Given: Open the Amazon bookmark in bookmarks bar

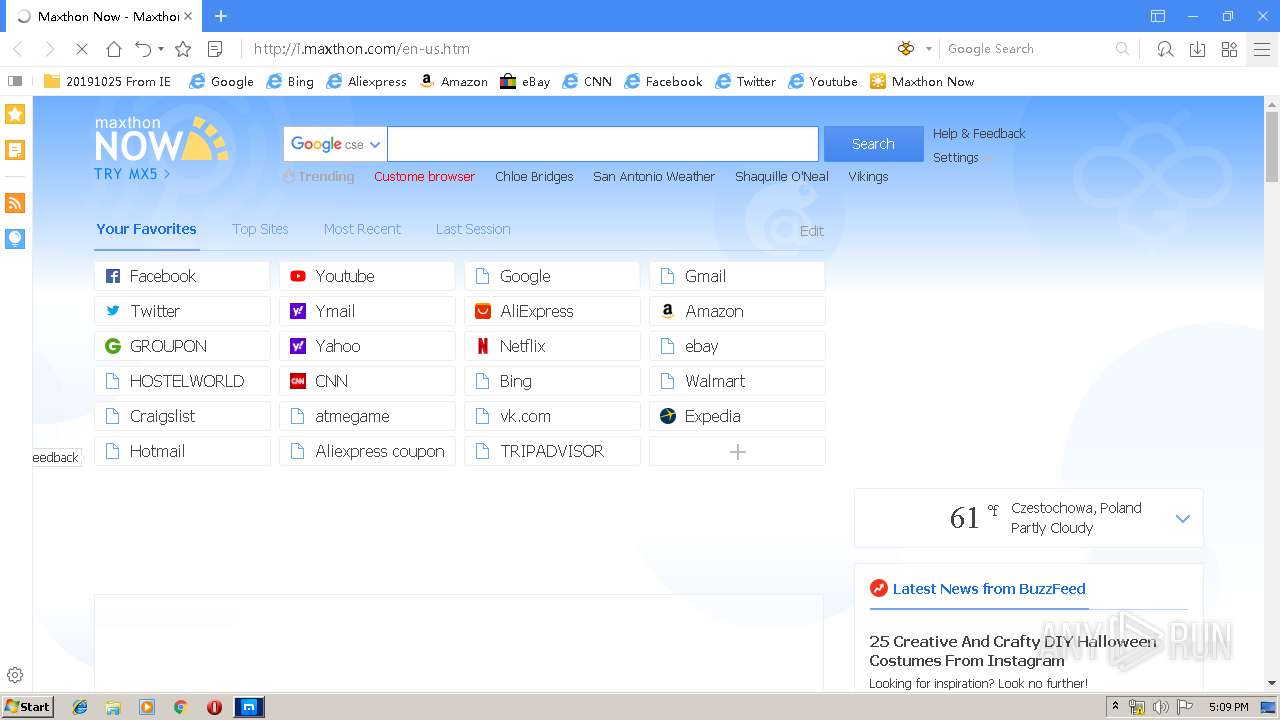Looking at the screenshot, I should coord(453,82).
